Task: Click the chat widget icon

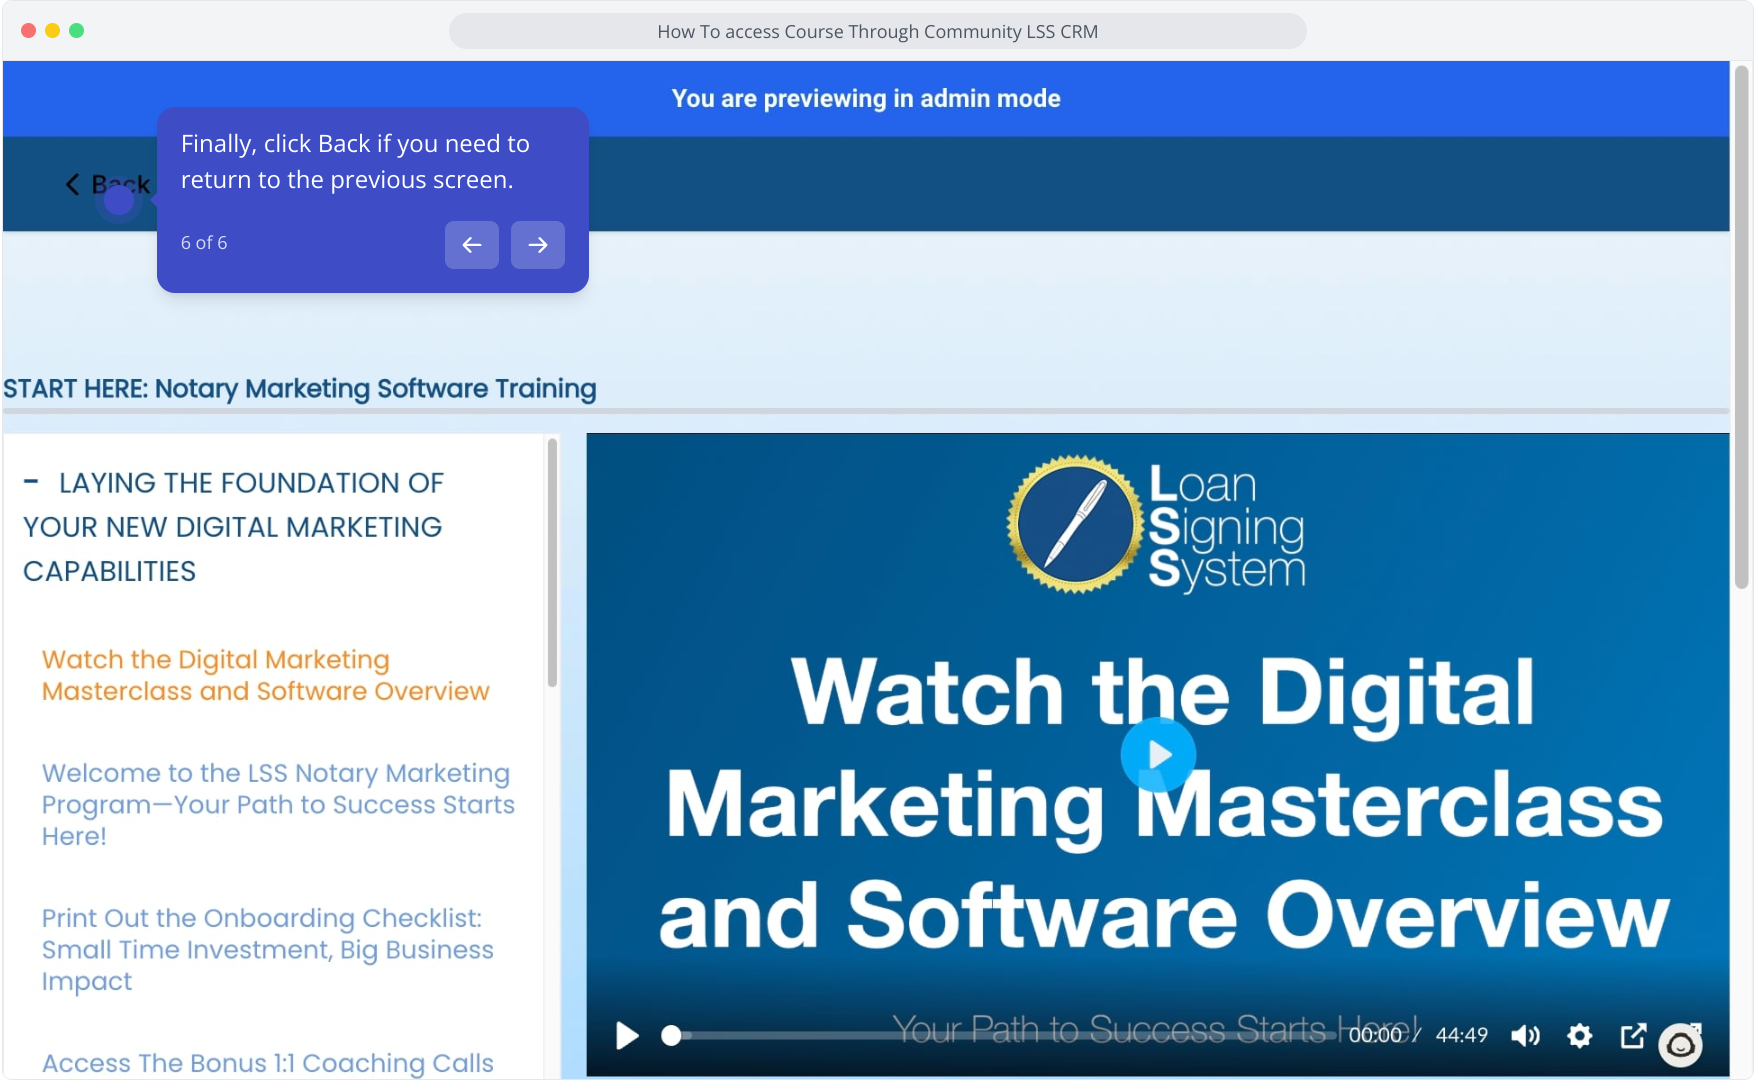Action: click(x=1681, y=1045)
